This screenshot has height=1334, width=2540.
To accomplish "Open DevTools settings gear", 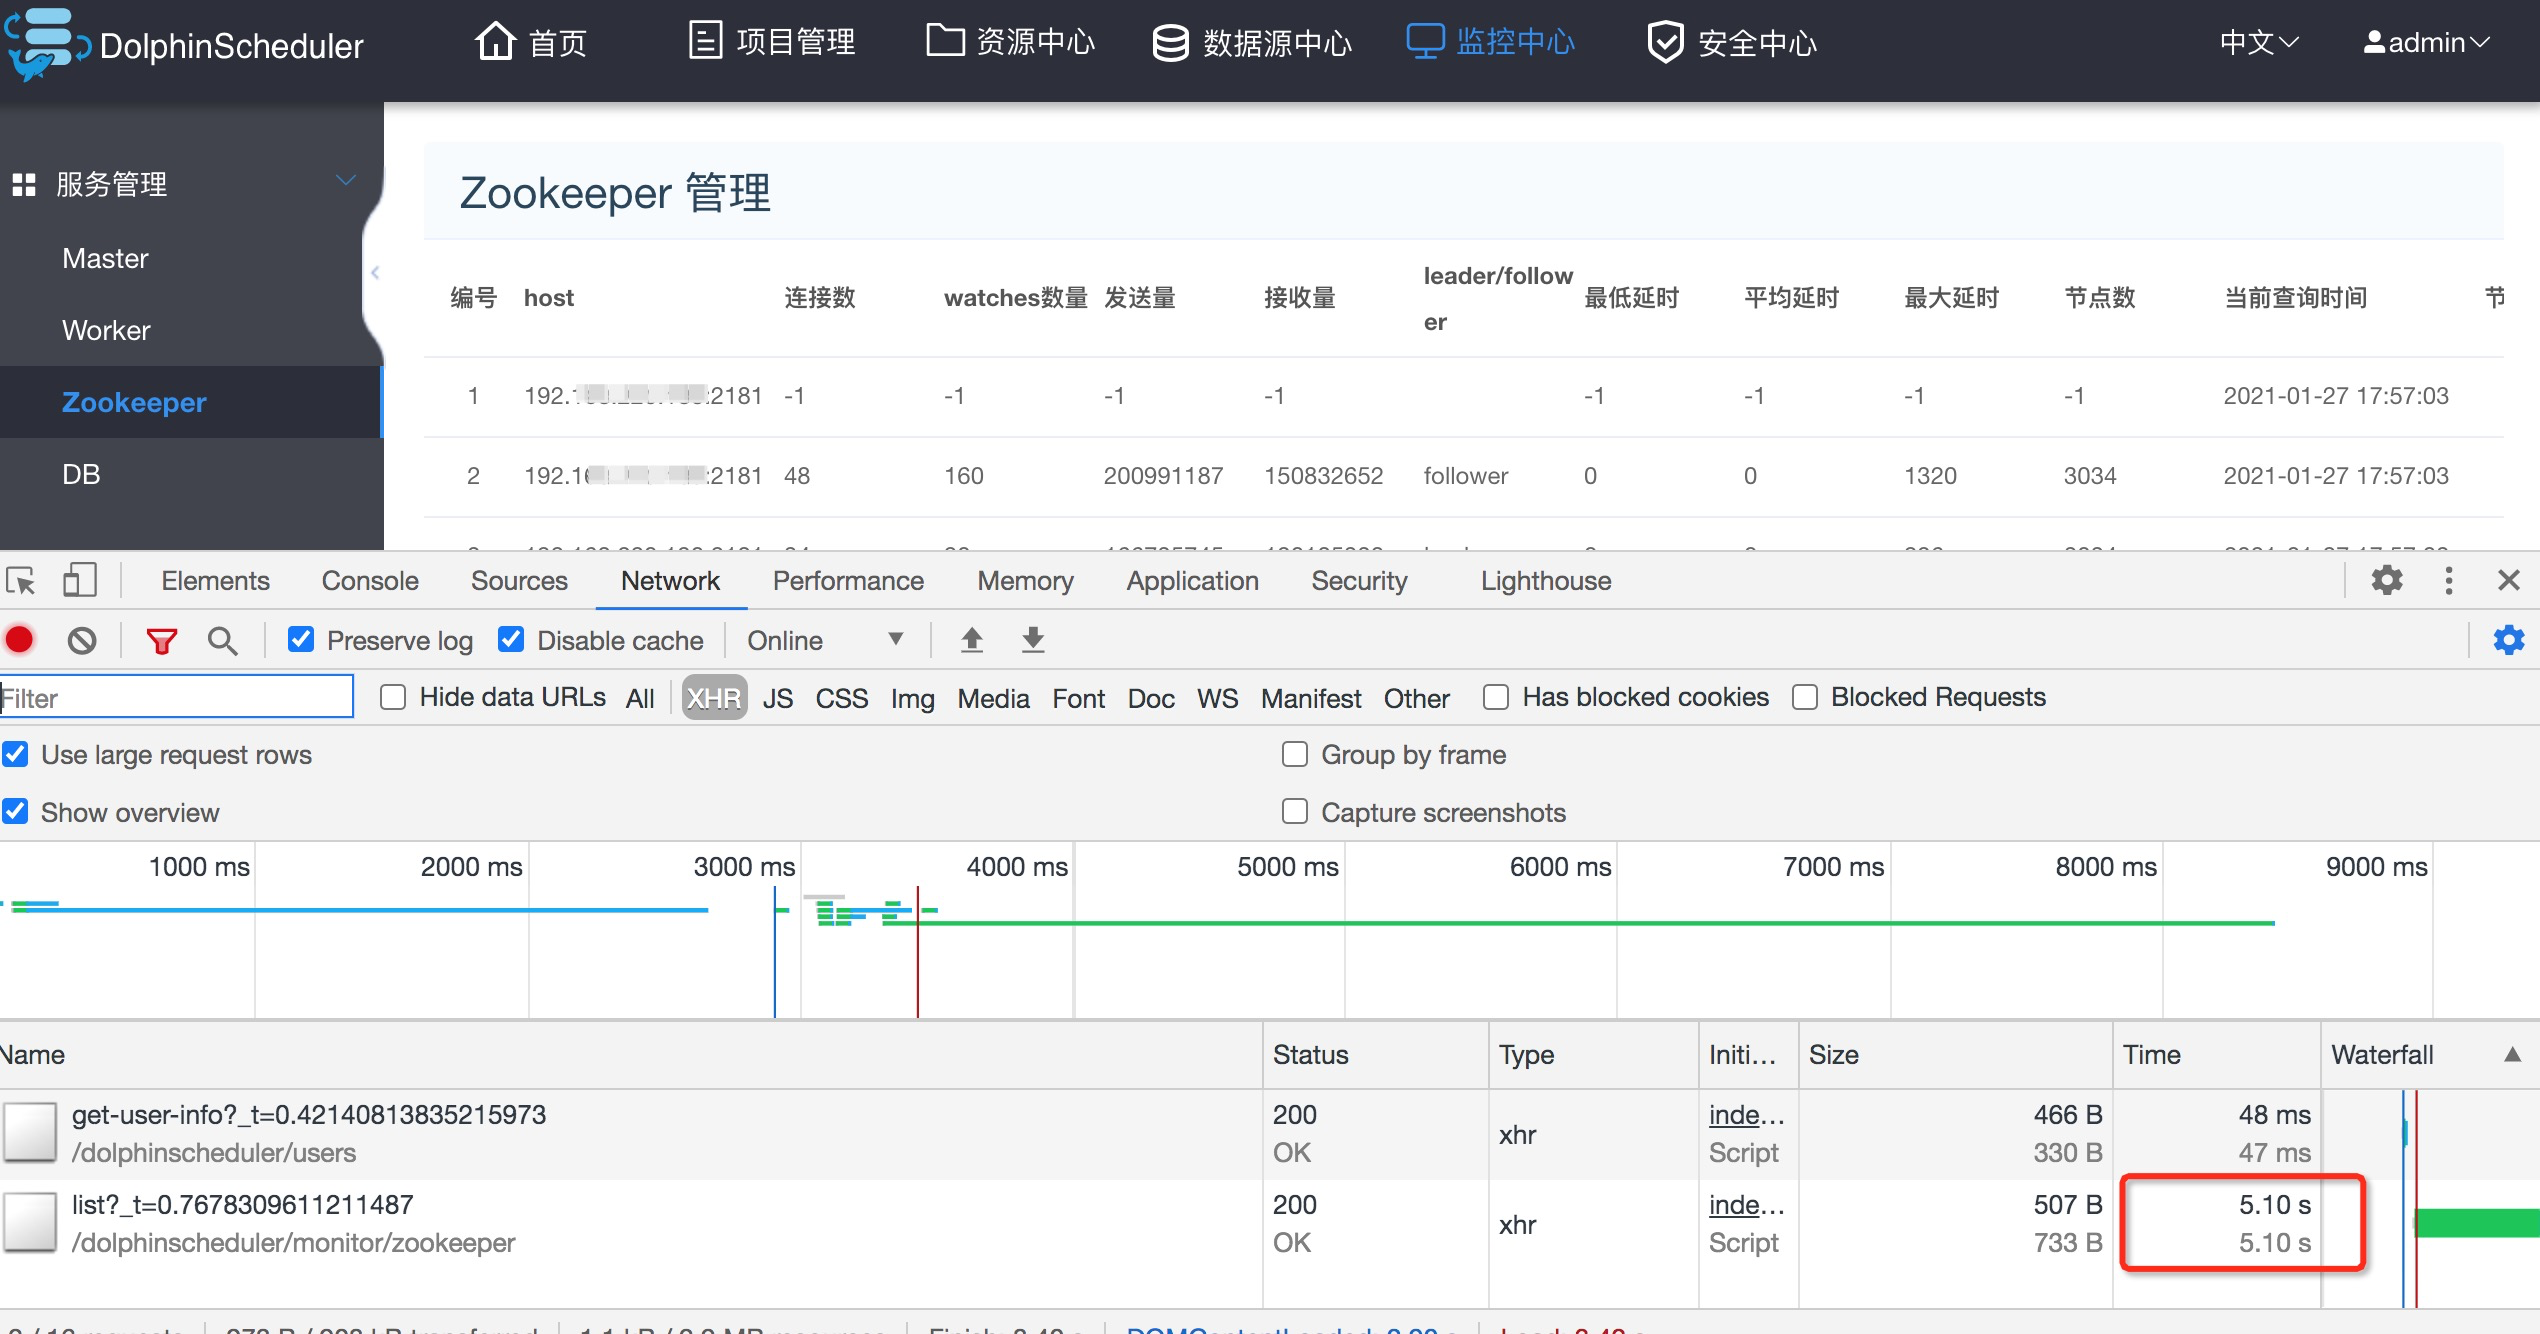I will coord(2387,580).
